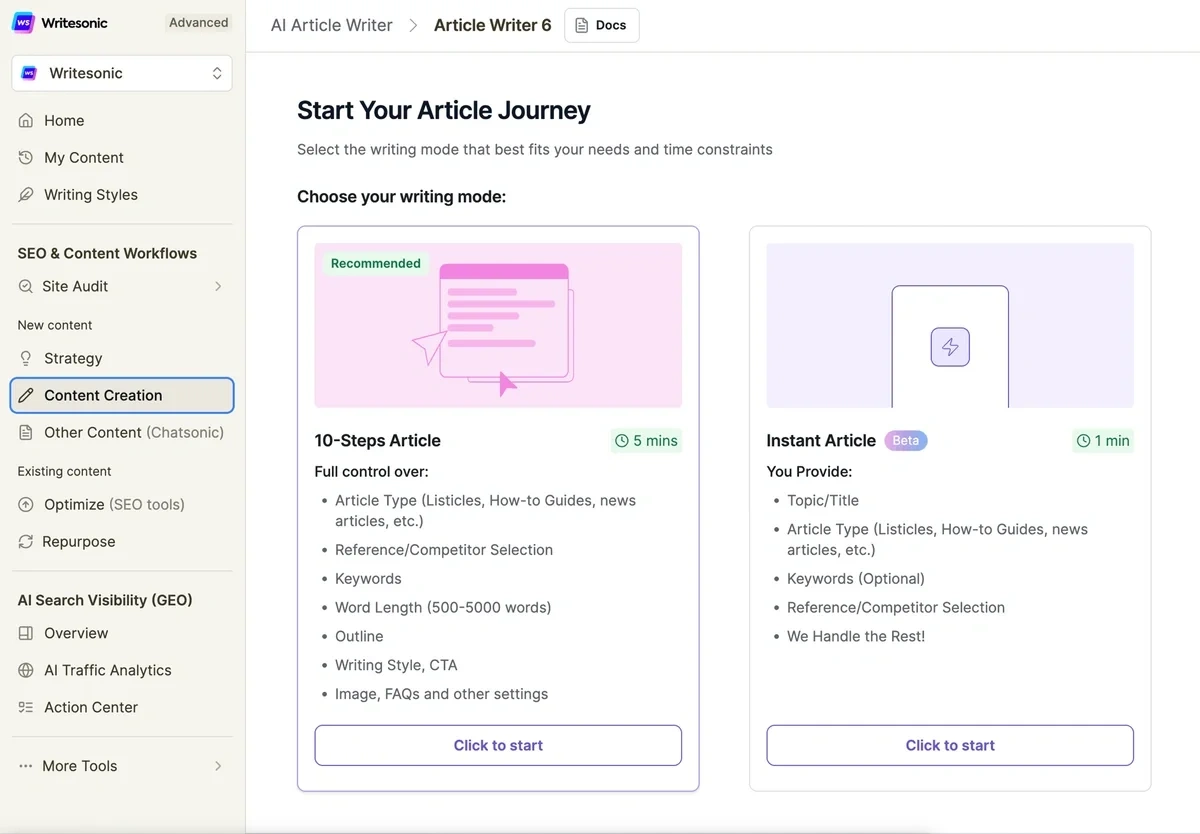Click the AI Traffic Analytics globe icon

point(26,670)
